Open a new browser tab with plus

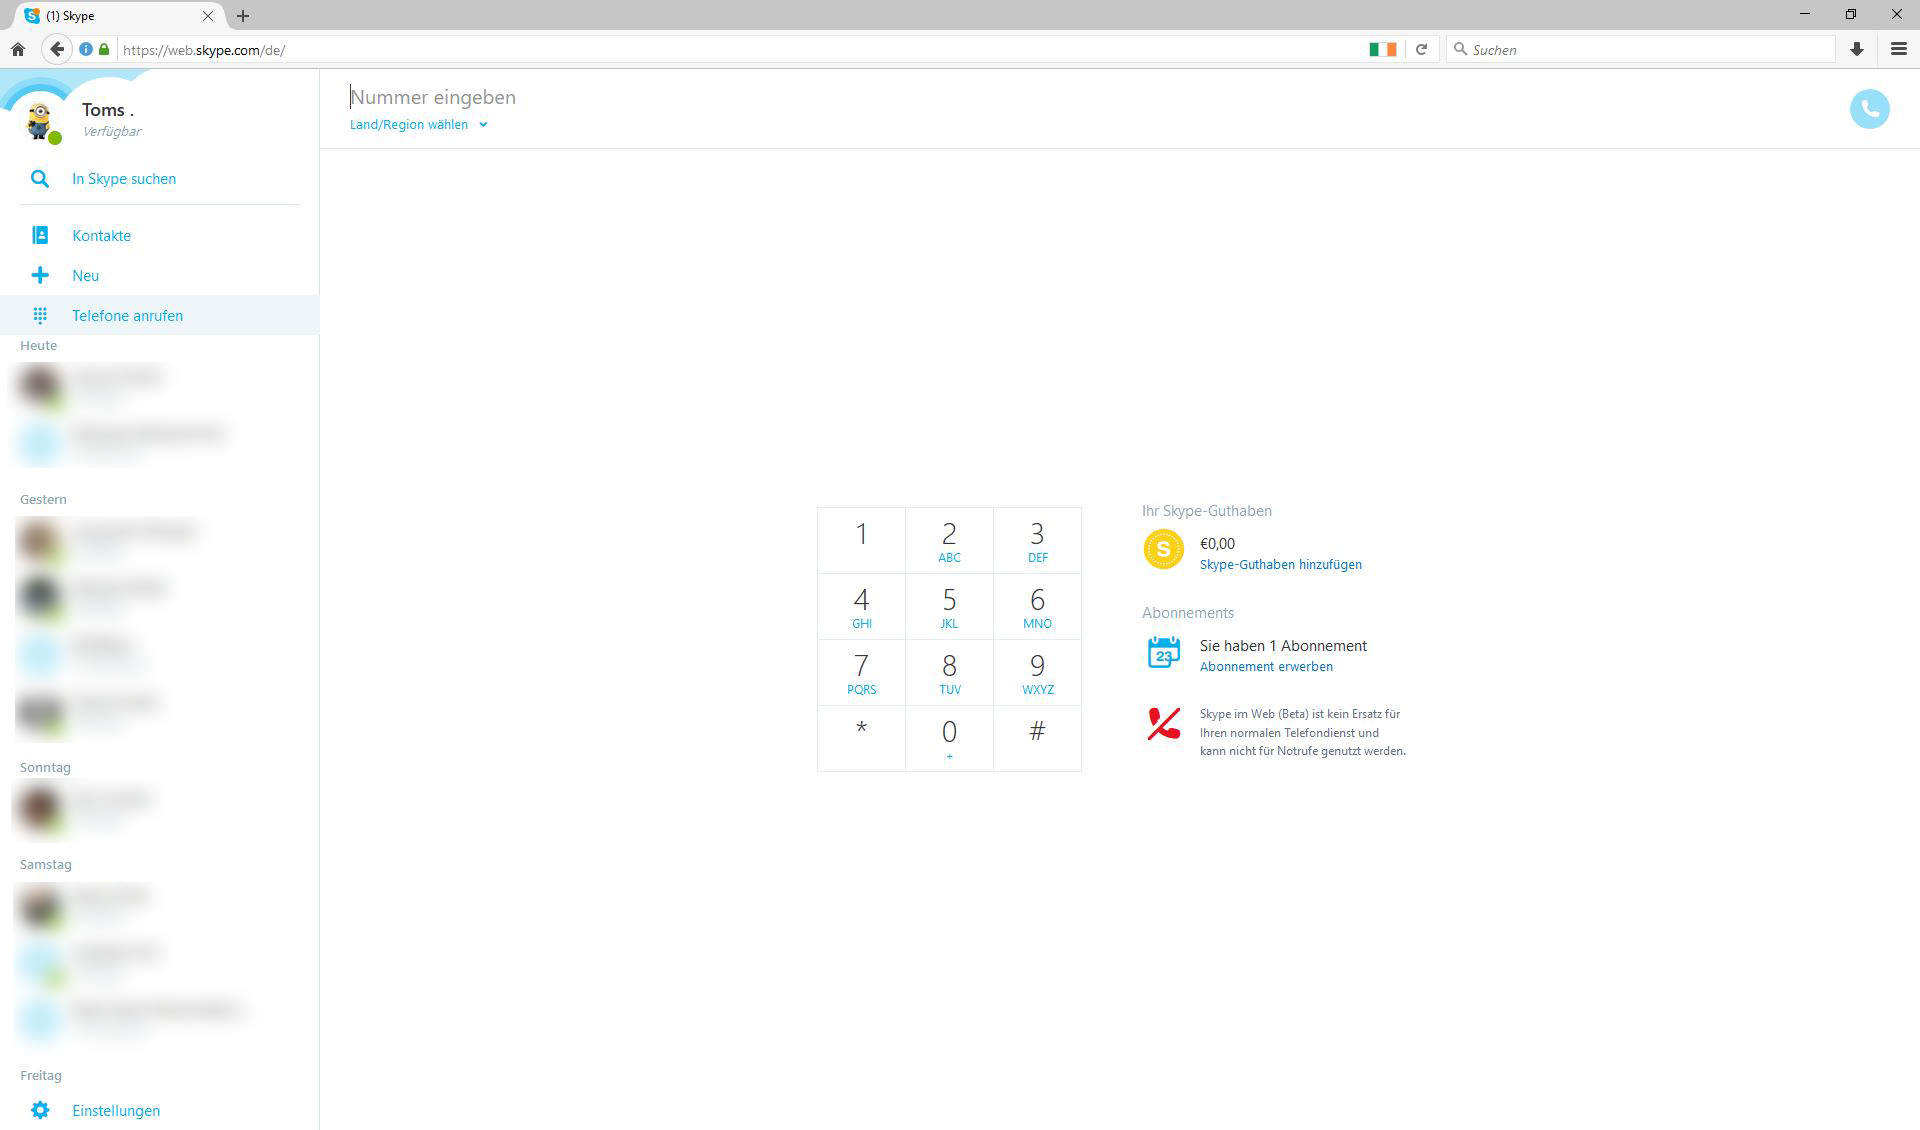coord(242,16)
